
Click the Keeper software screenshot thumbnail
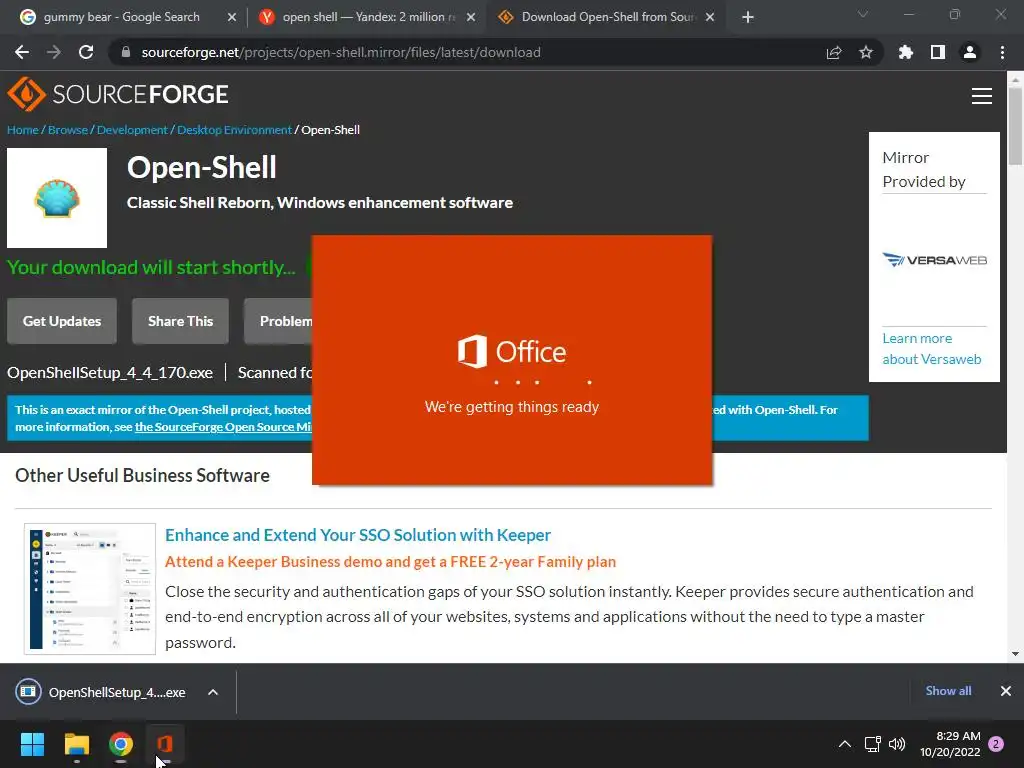(x=90, y=588)
